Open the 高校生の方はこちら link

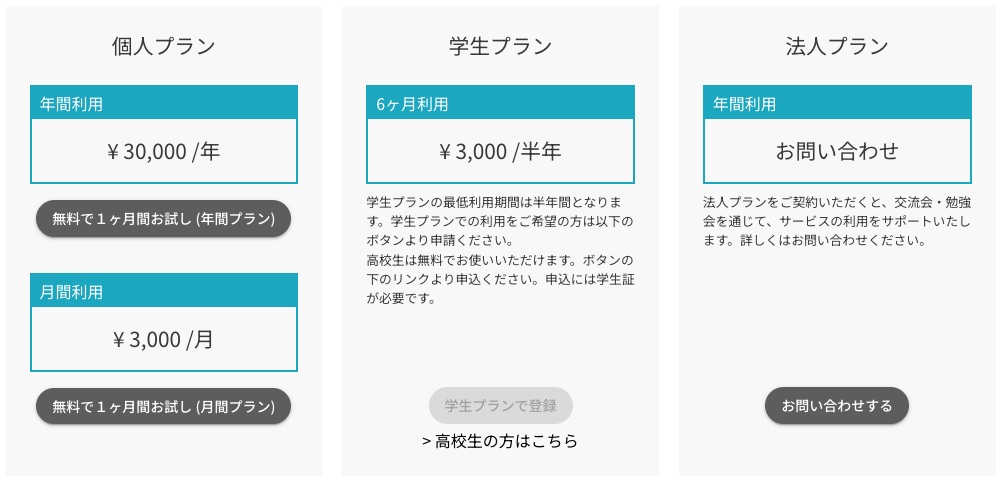coord(506,441)
